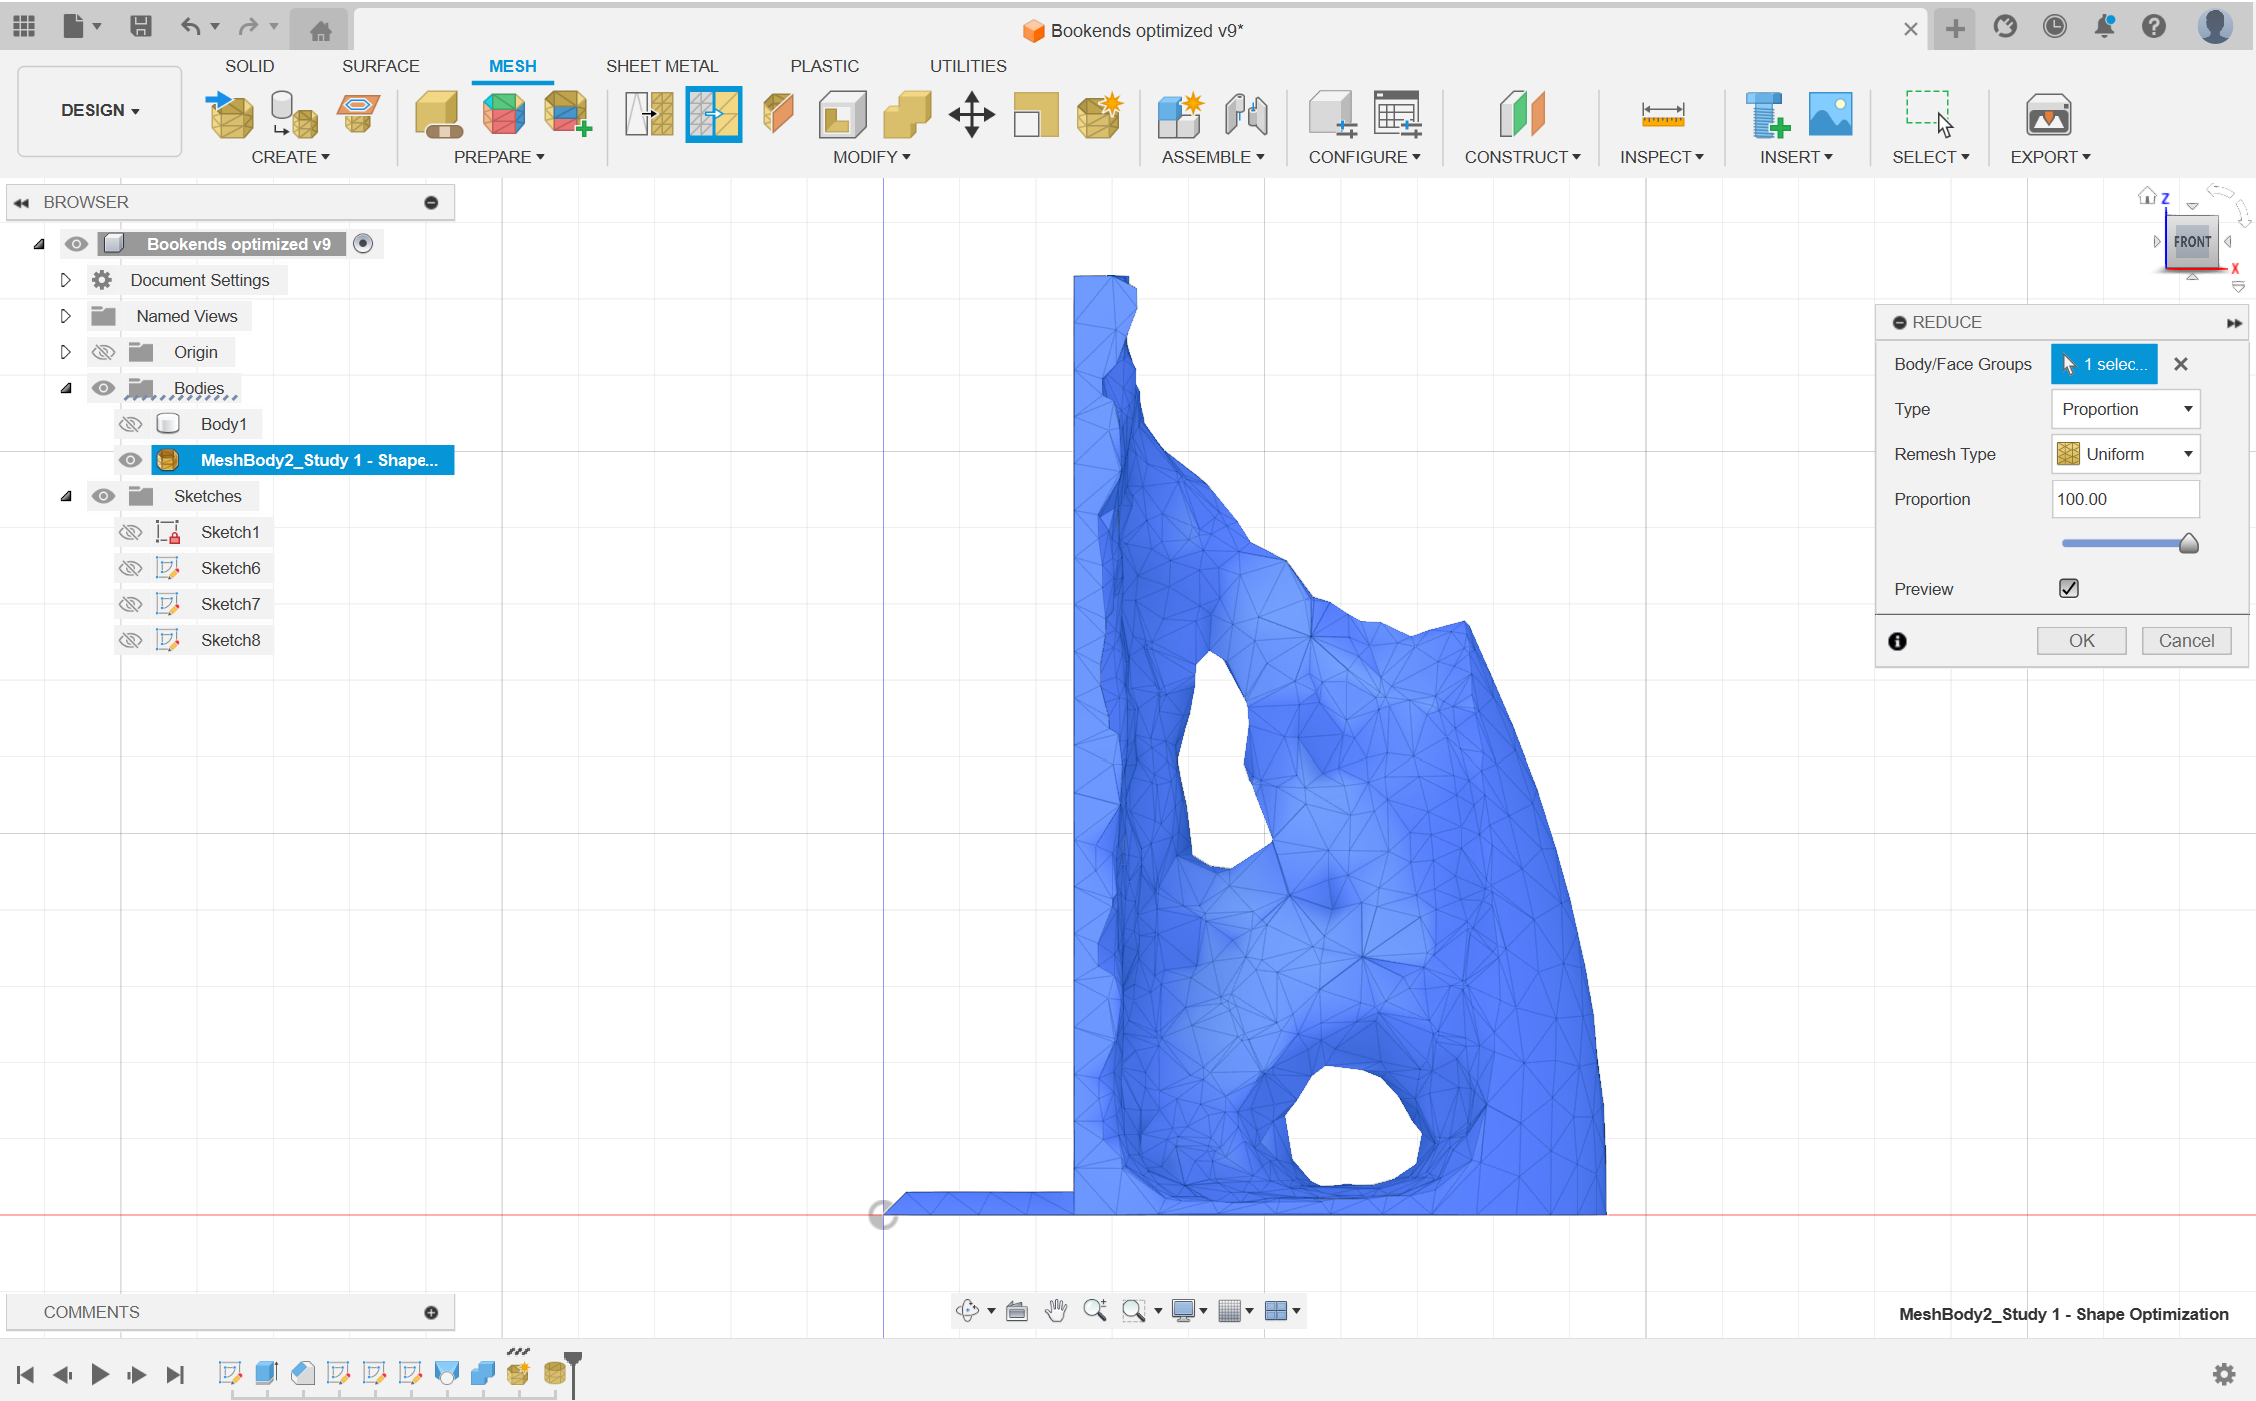Image resolution: width=2256 pixels, height=1401 pixels.
Task: Clear the Body/Face Groups selection X
Action: (x=2181, y=364)
